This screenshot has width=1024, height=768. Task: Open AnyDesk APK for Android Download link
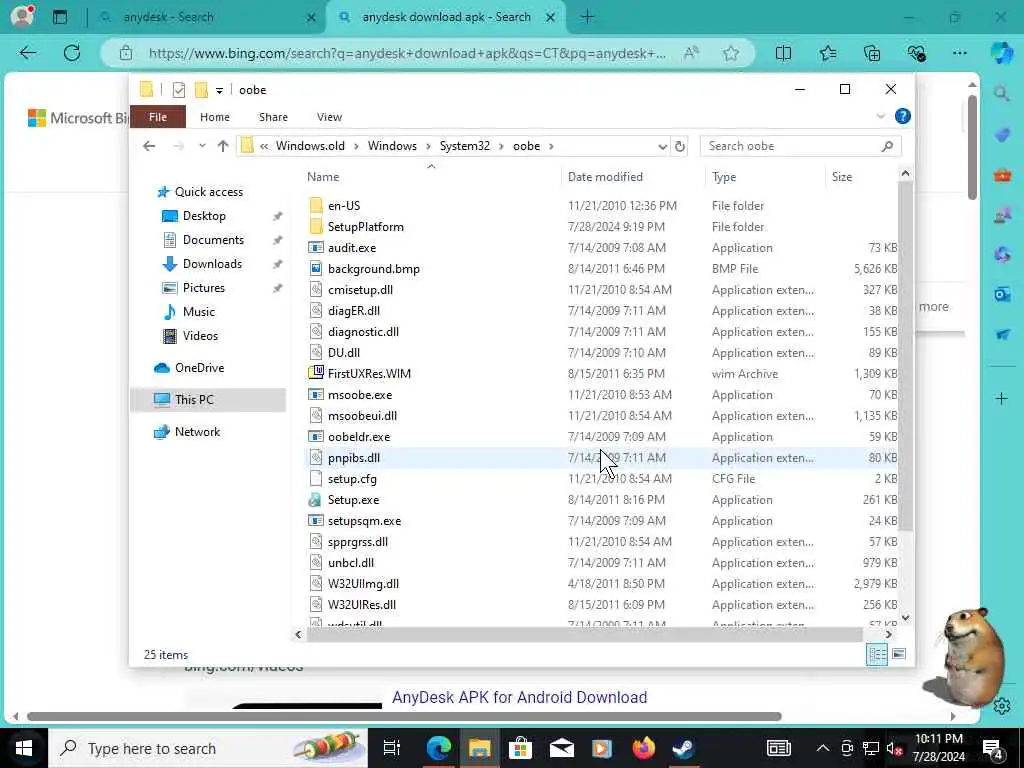tap(519, 697)
